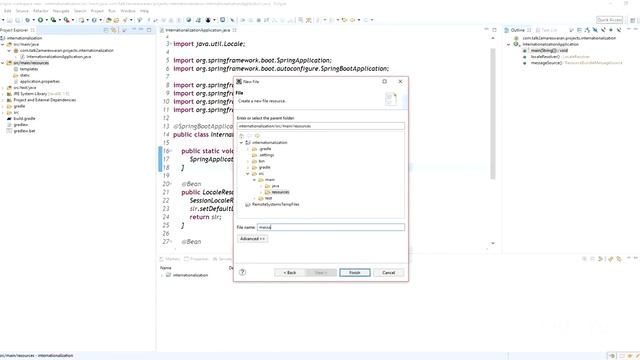This screenshot has height=360, width=640.
Task: Maximize the New File dialog
Action: (x=384, y=82)
